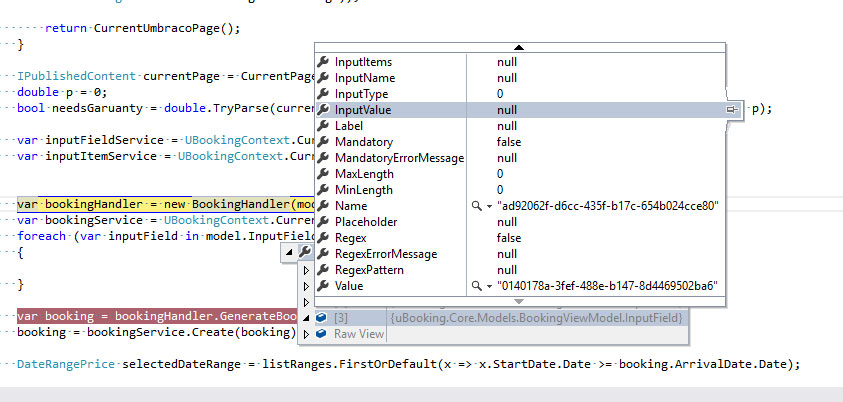Click the inputFieldService variable name
Image resolution: width=843 pixels, height=402 pixels.
click(x=104, y=140)
